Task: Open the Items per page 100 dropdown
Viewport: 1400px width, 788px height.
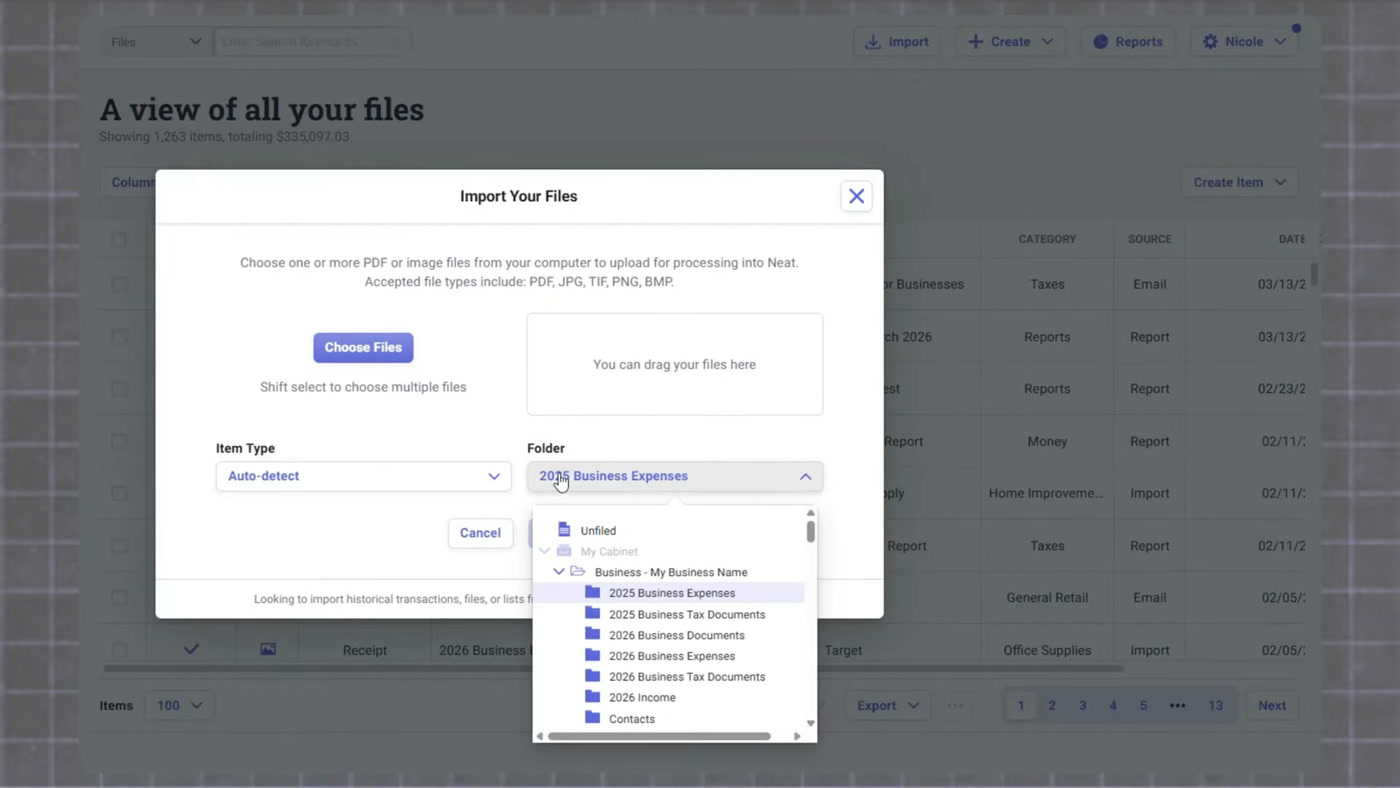Action: coord(179,705)
